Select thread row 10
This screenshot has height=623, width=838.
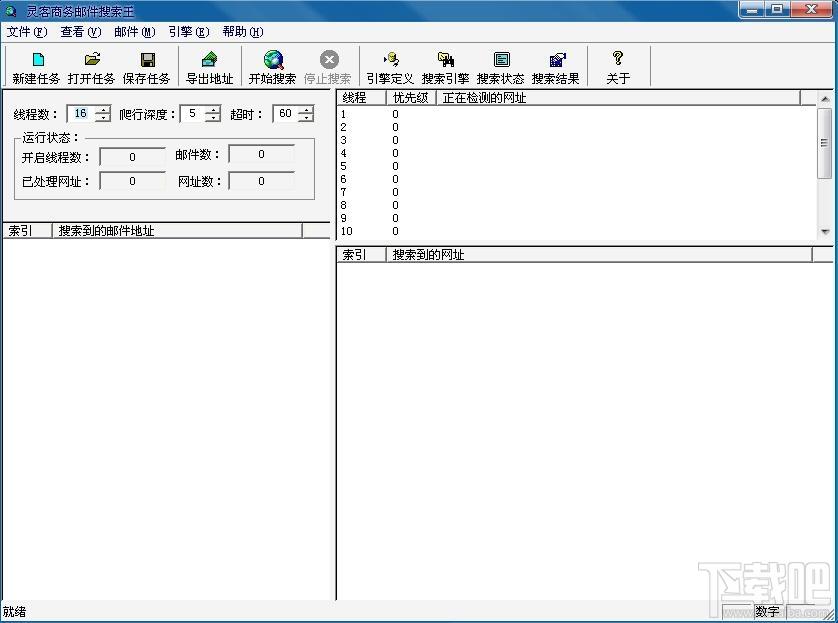(x=577, y=231)
